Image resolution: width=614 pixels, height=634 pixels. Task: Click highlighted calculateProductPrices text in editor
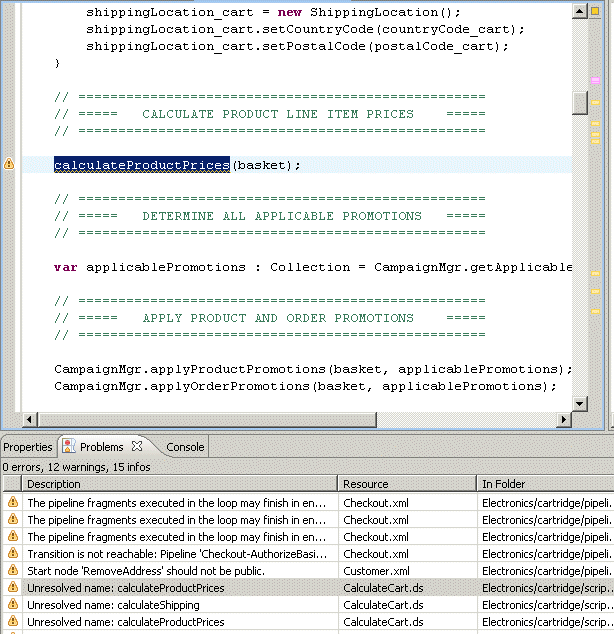tap(141, 165)
